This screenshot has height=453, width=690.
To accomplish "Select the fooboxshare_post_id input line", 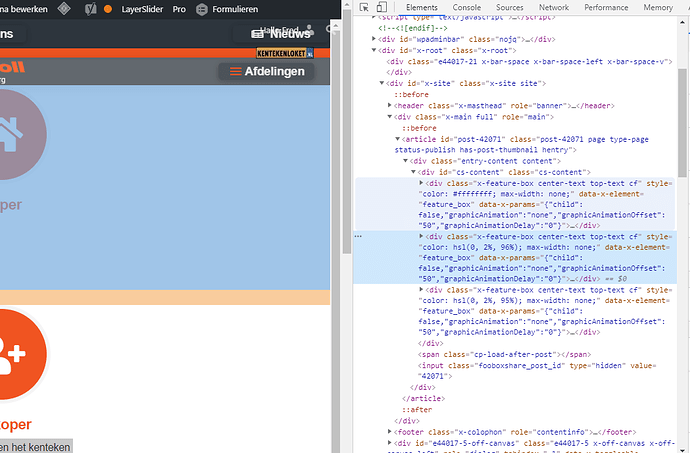I will (537, 371).
